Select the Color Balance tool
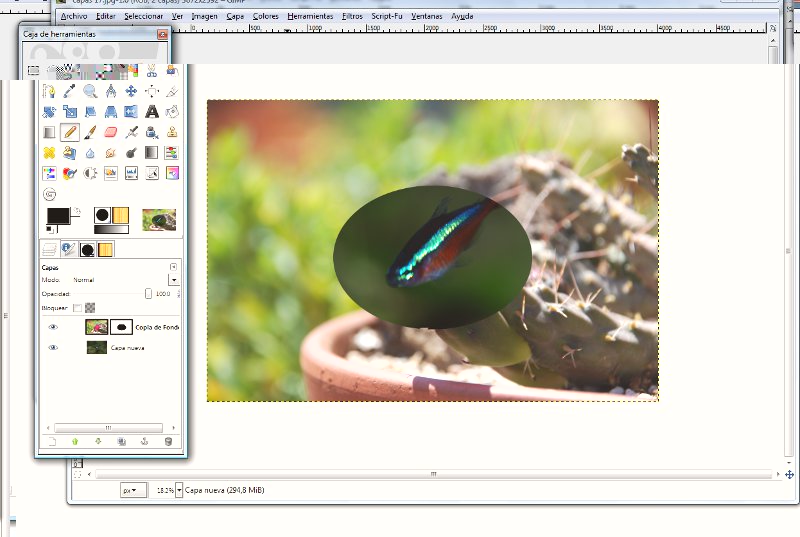800x537 pixels. click(172, 152)
